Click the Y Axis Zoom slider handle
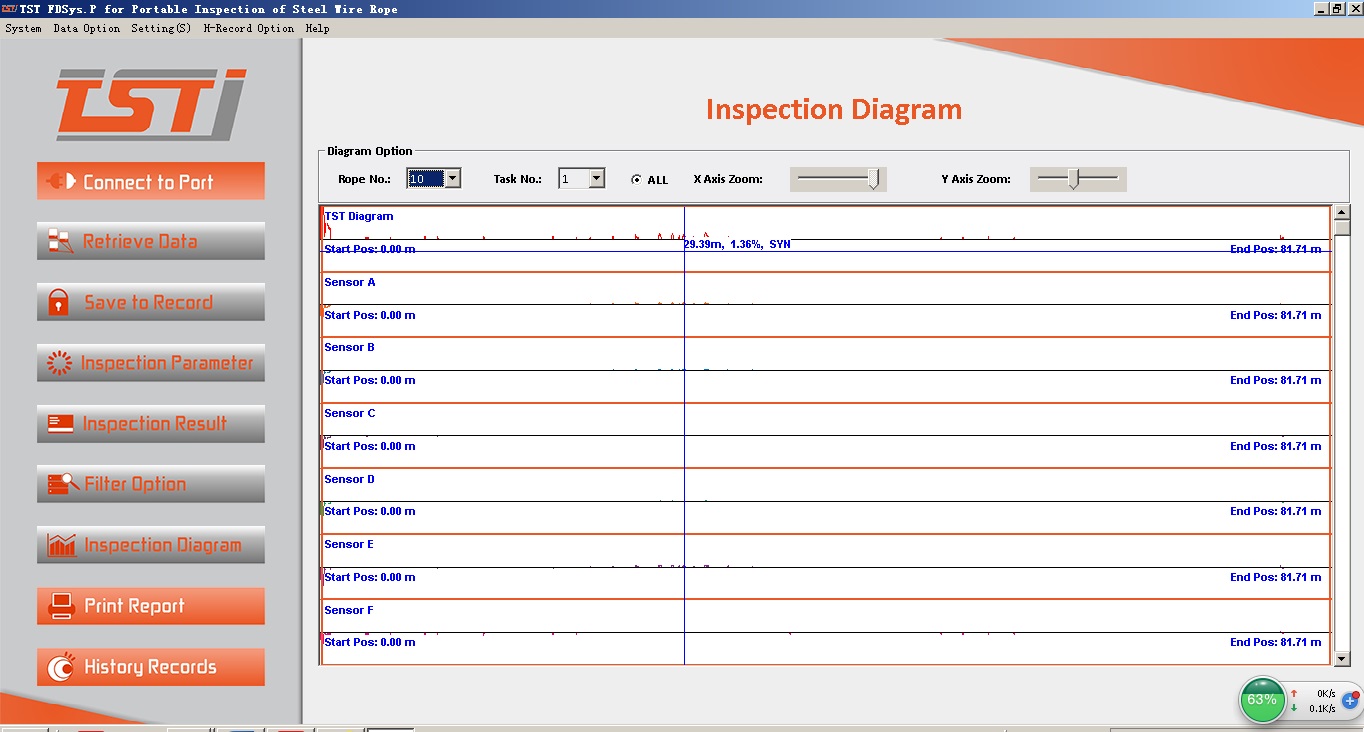1364x732 pixels. [x=1074, y=179]
